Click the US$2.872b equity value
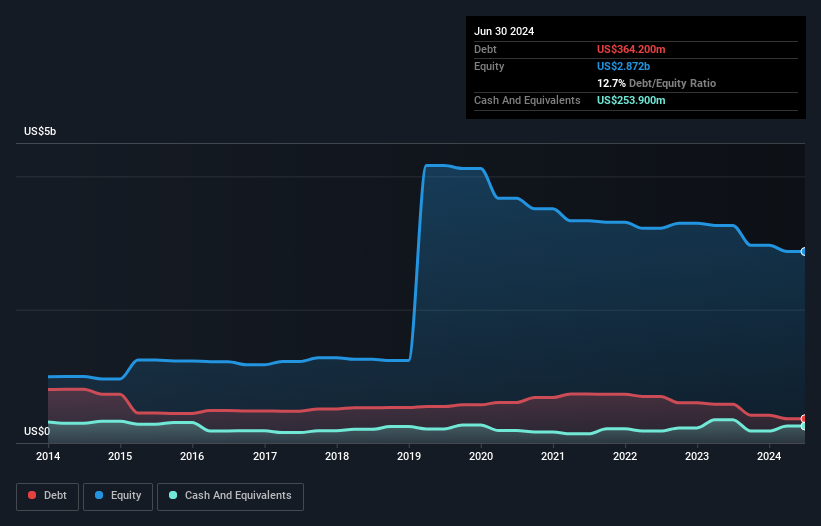Screen dimensions: 821x526 point(623,66)
